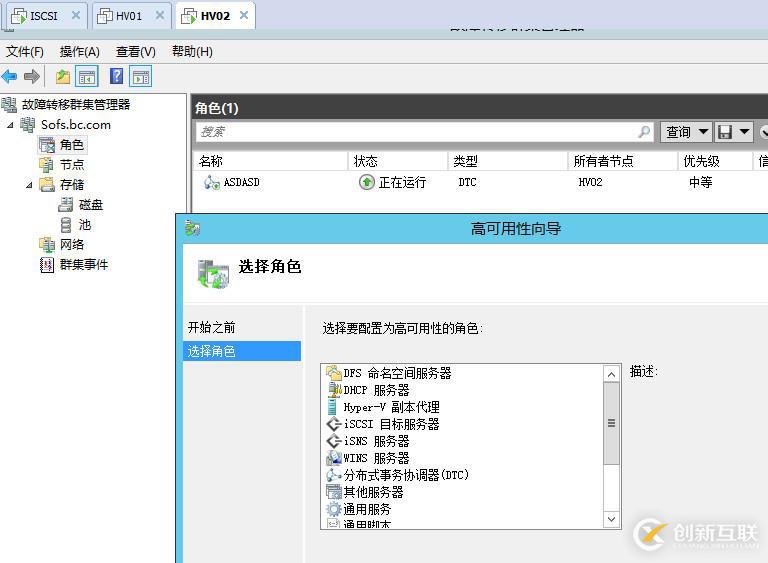This screenshot has width=768, height=563.
Task: Click the blue help question mark icon
Action: (117, 76)
